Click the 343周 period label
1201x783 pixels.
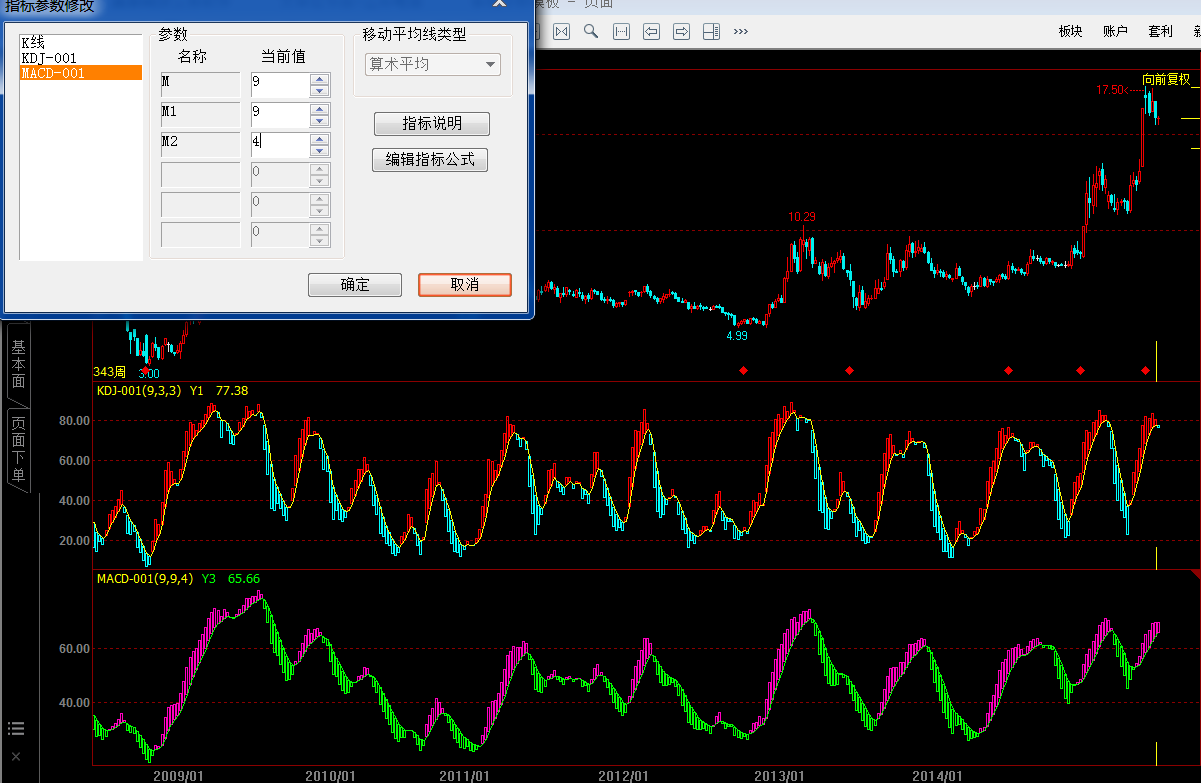pyautogui.click(x=109, y=372)
